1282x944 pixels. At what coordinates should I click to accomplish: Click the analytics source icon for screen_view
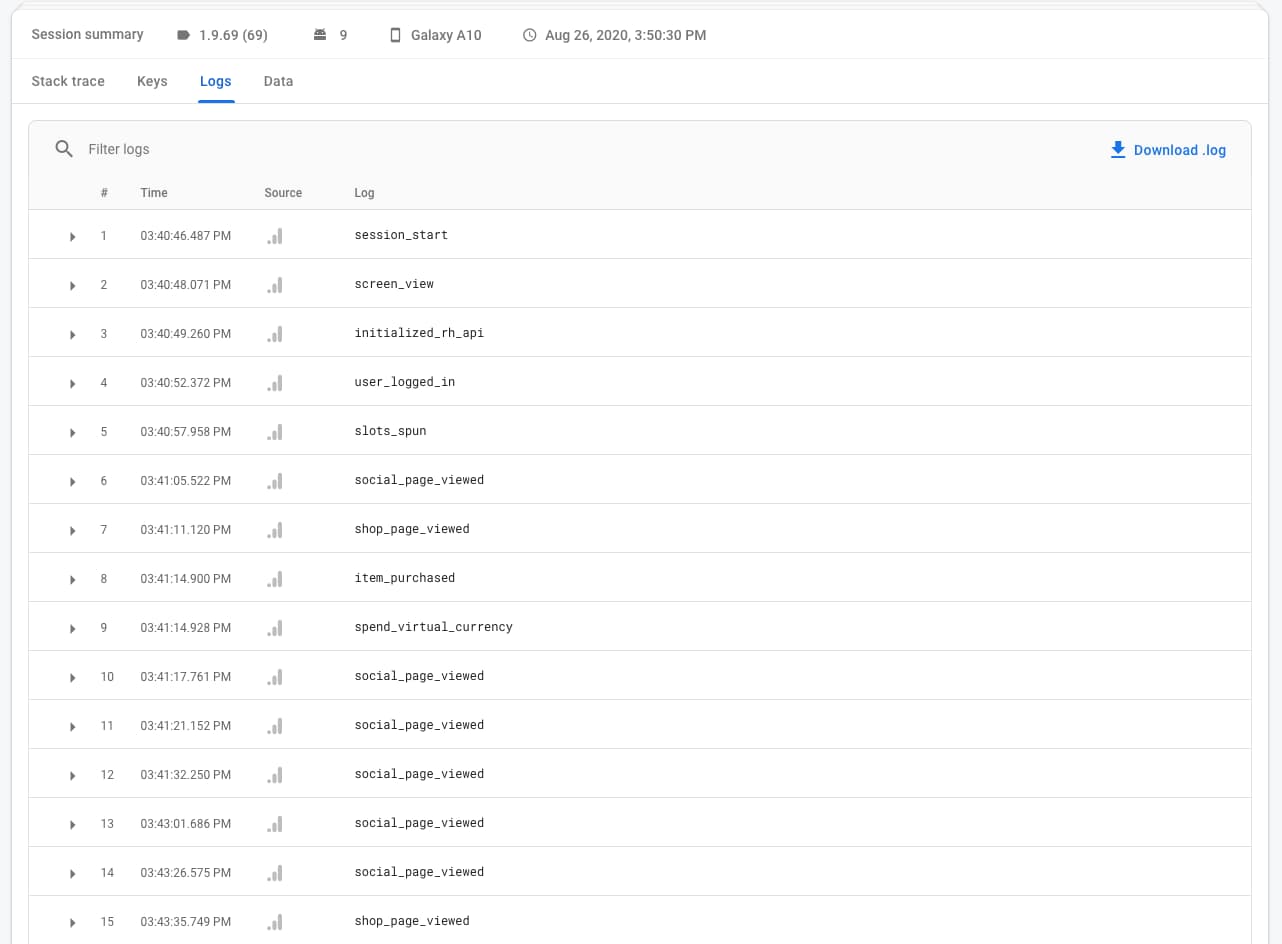275,285
